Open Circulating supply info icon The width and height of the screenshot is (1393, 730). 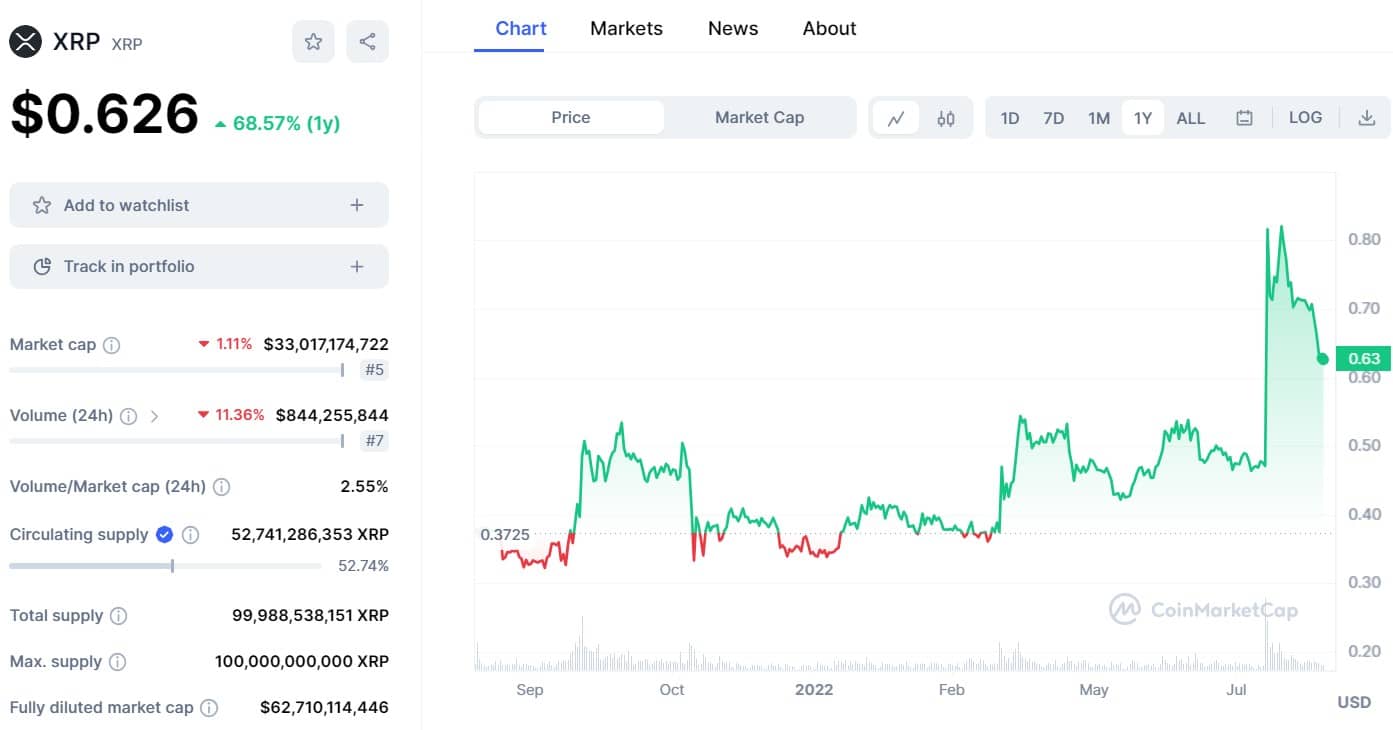point(190,535)
